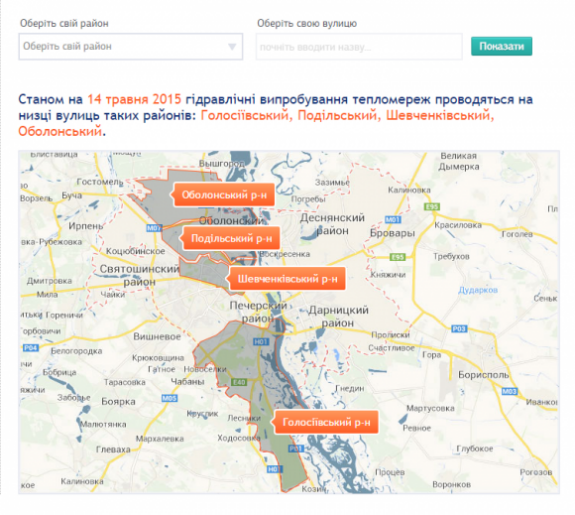Select the 'Голосіївський р-н' map label

326,422
